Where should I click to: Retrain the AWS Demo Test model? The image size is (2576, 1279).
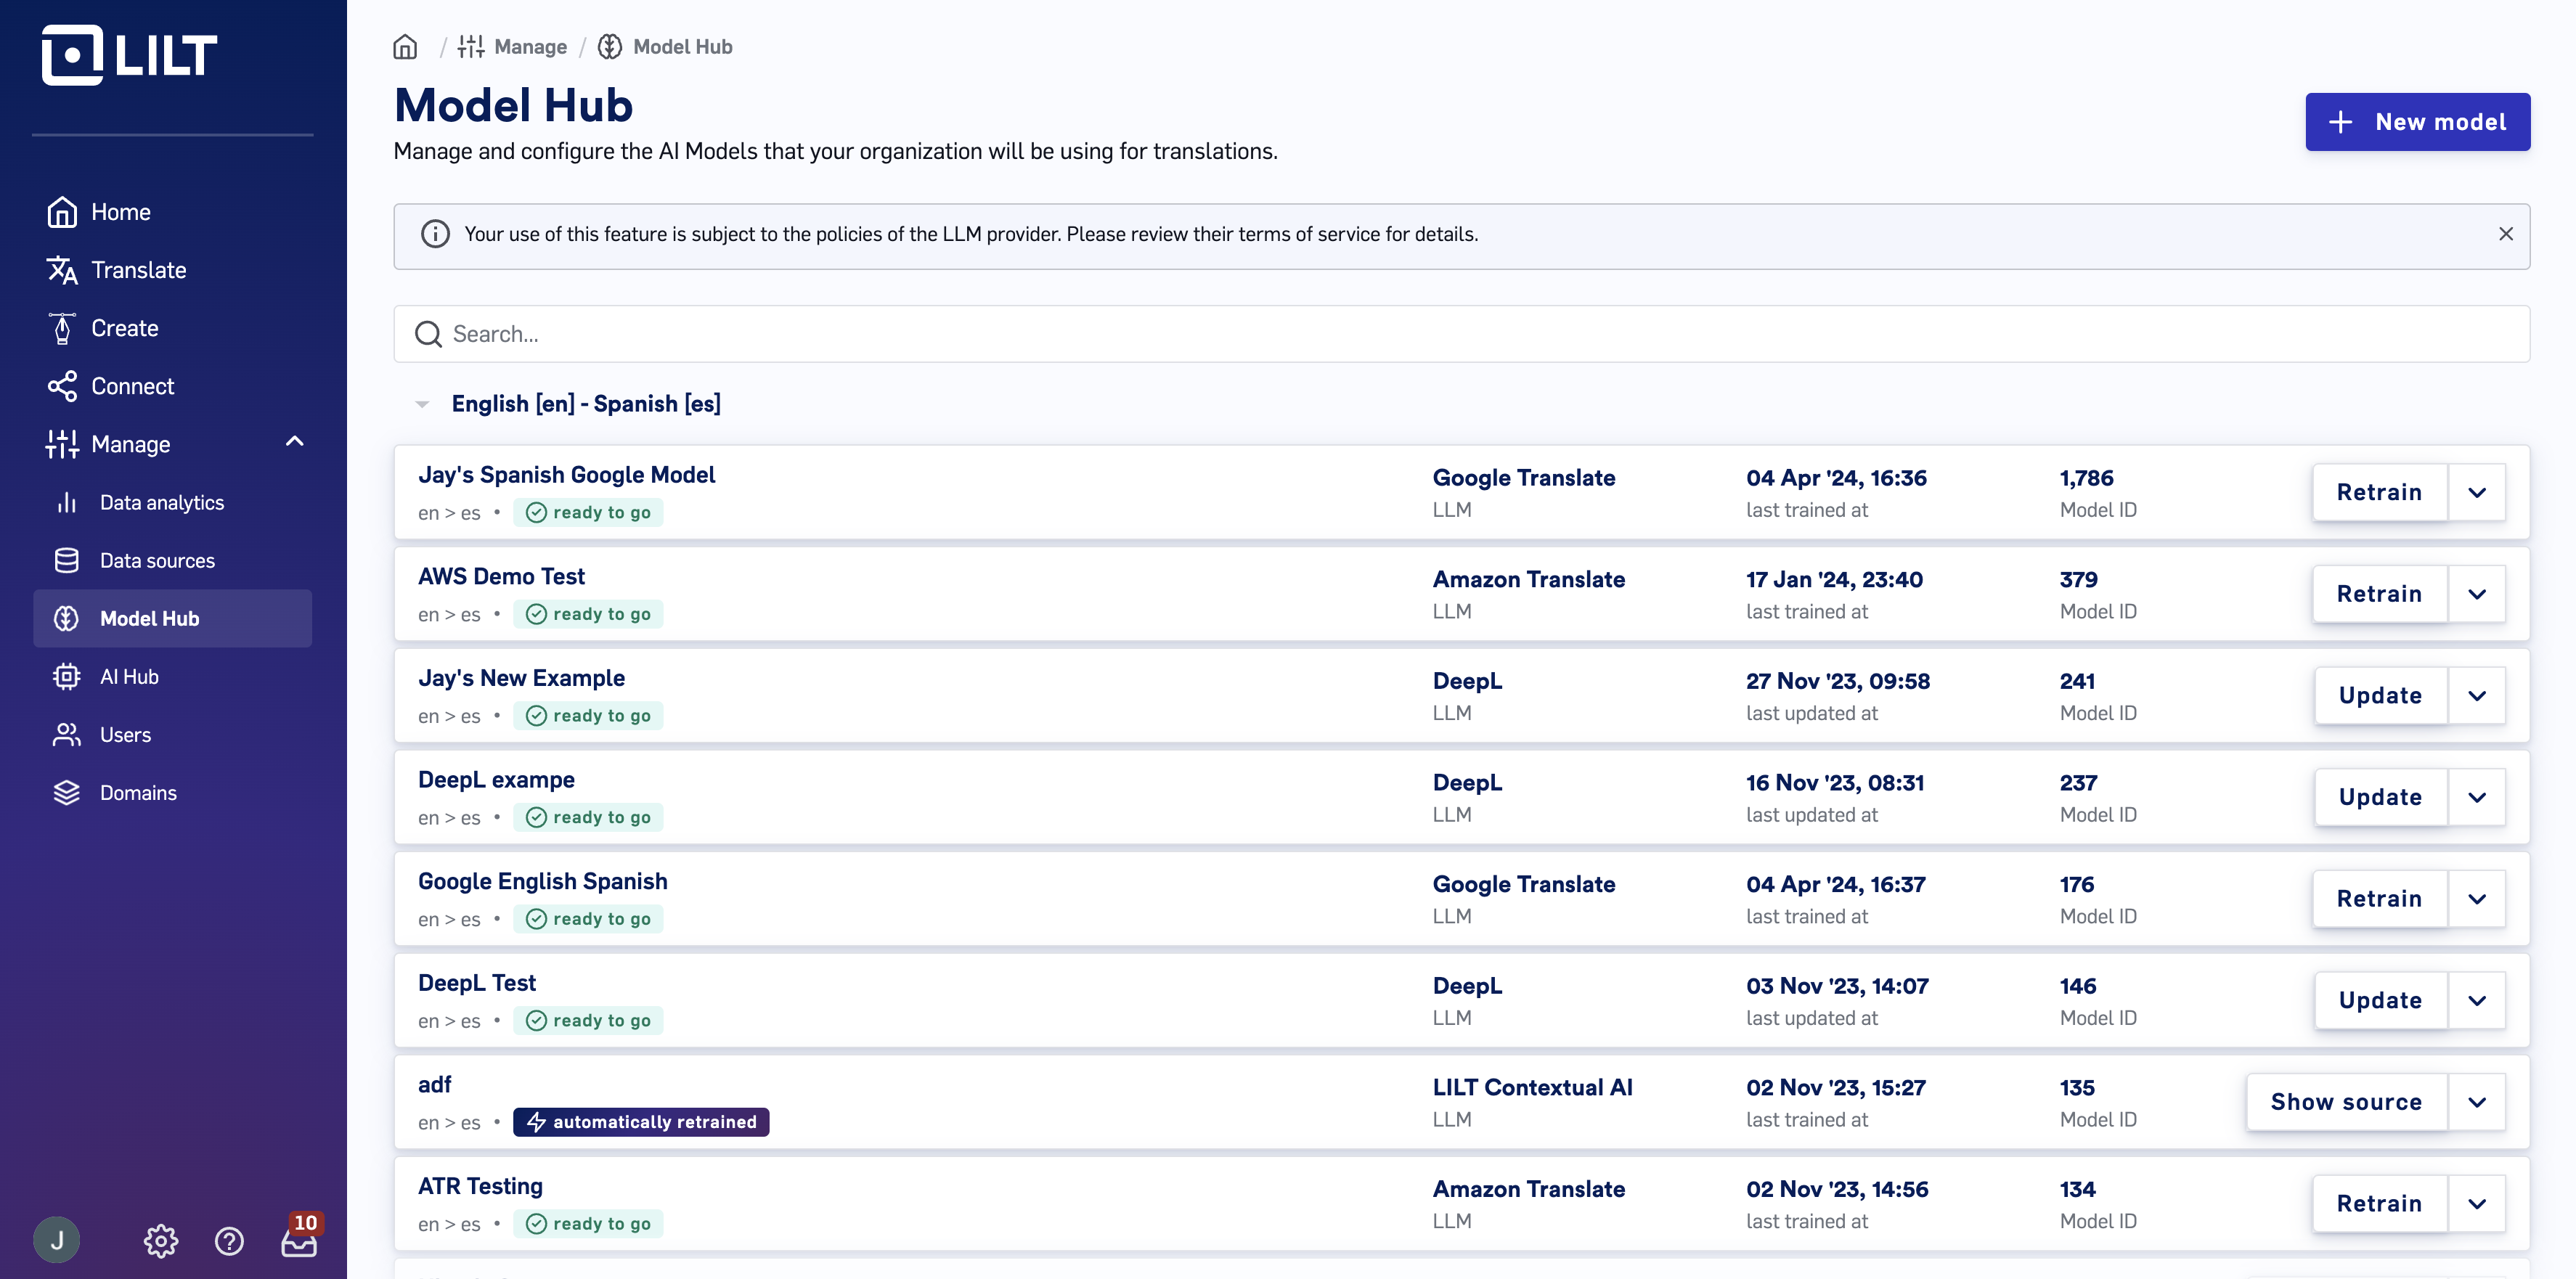pos(2379,594)
